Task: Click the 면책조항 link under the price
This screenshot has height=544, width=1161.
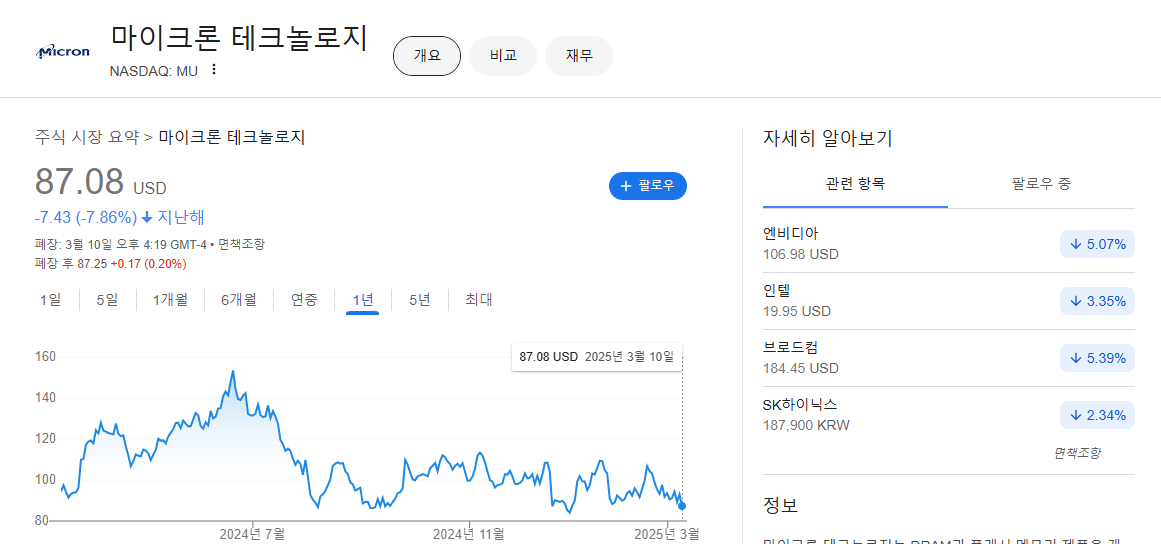Action: coord(241,244)
